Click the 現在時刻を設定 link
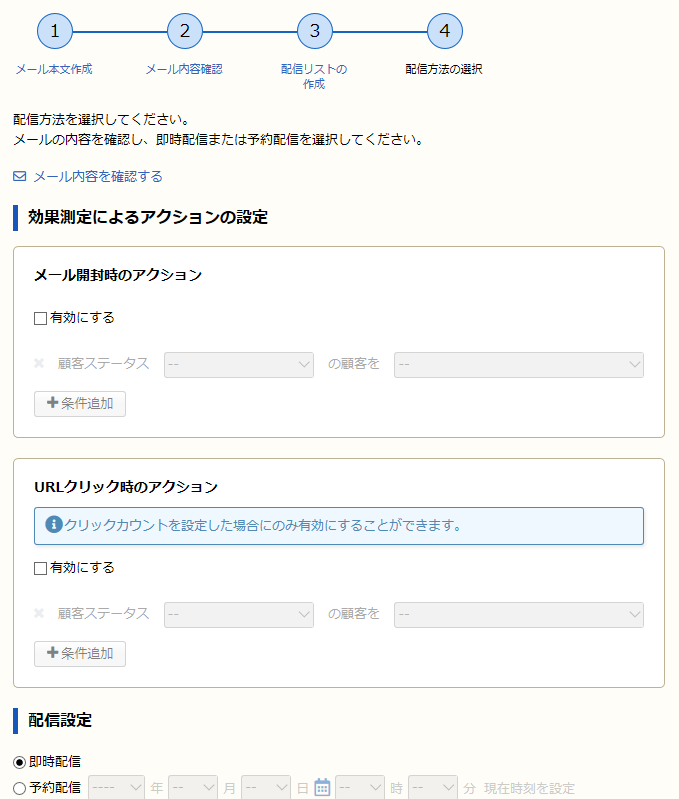 point(529,788)
